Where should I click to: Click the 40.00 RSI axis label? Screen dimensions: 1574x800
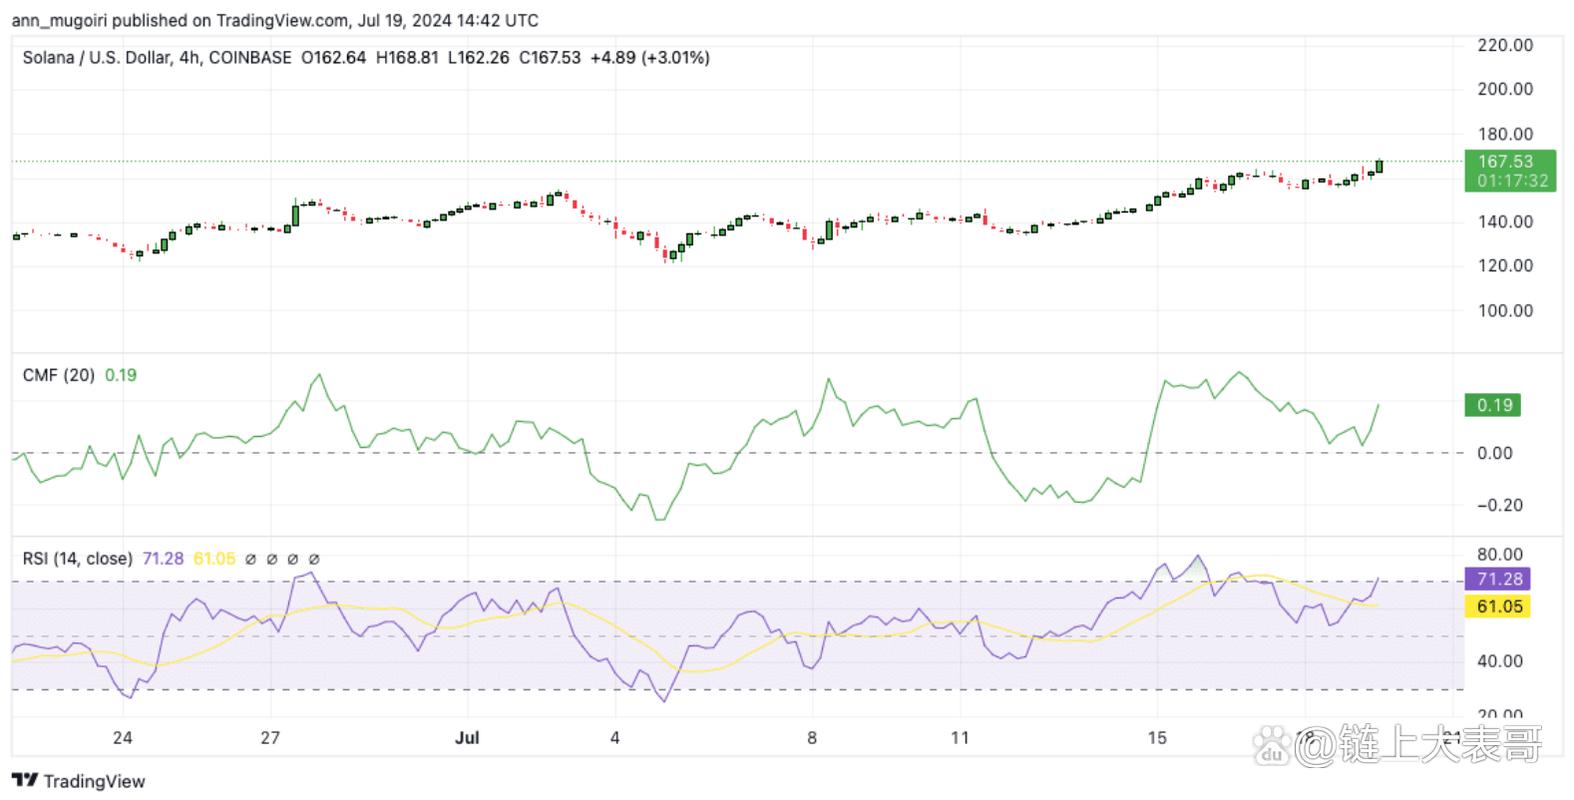tap(1499, 661)
